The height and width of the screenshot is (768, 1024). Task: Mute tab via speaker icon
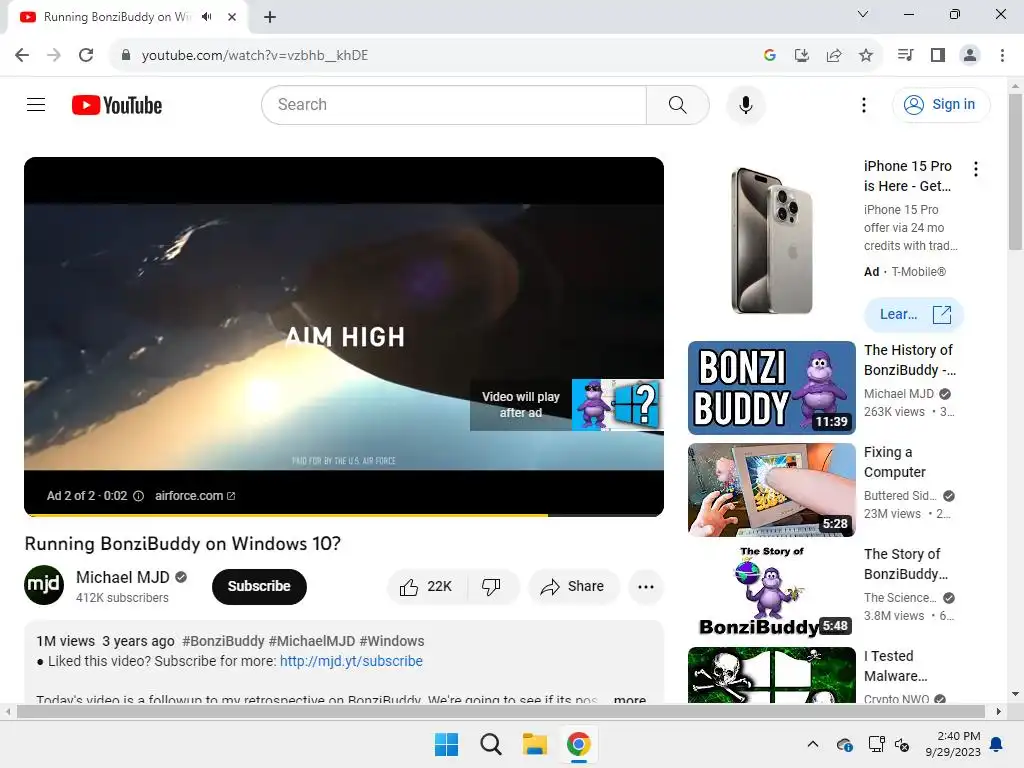pyautogui.click(x=207, y=16)
